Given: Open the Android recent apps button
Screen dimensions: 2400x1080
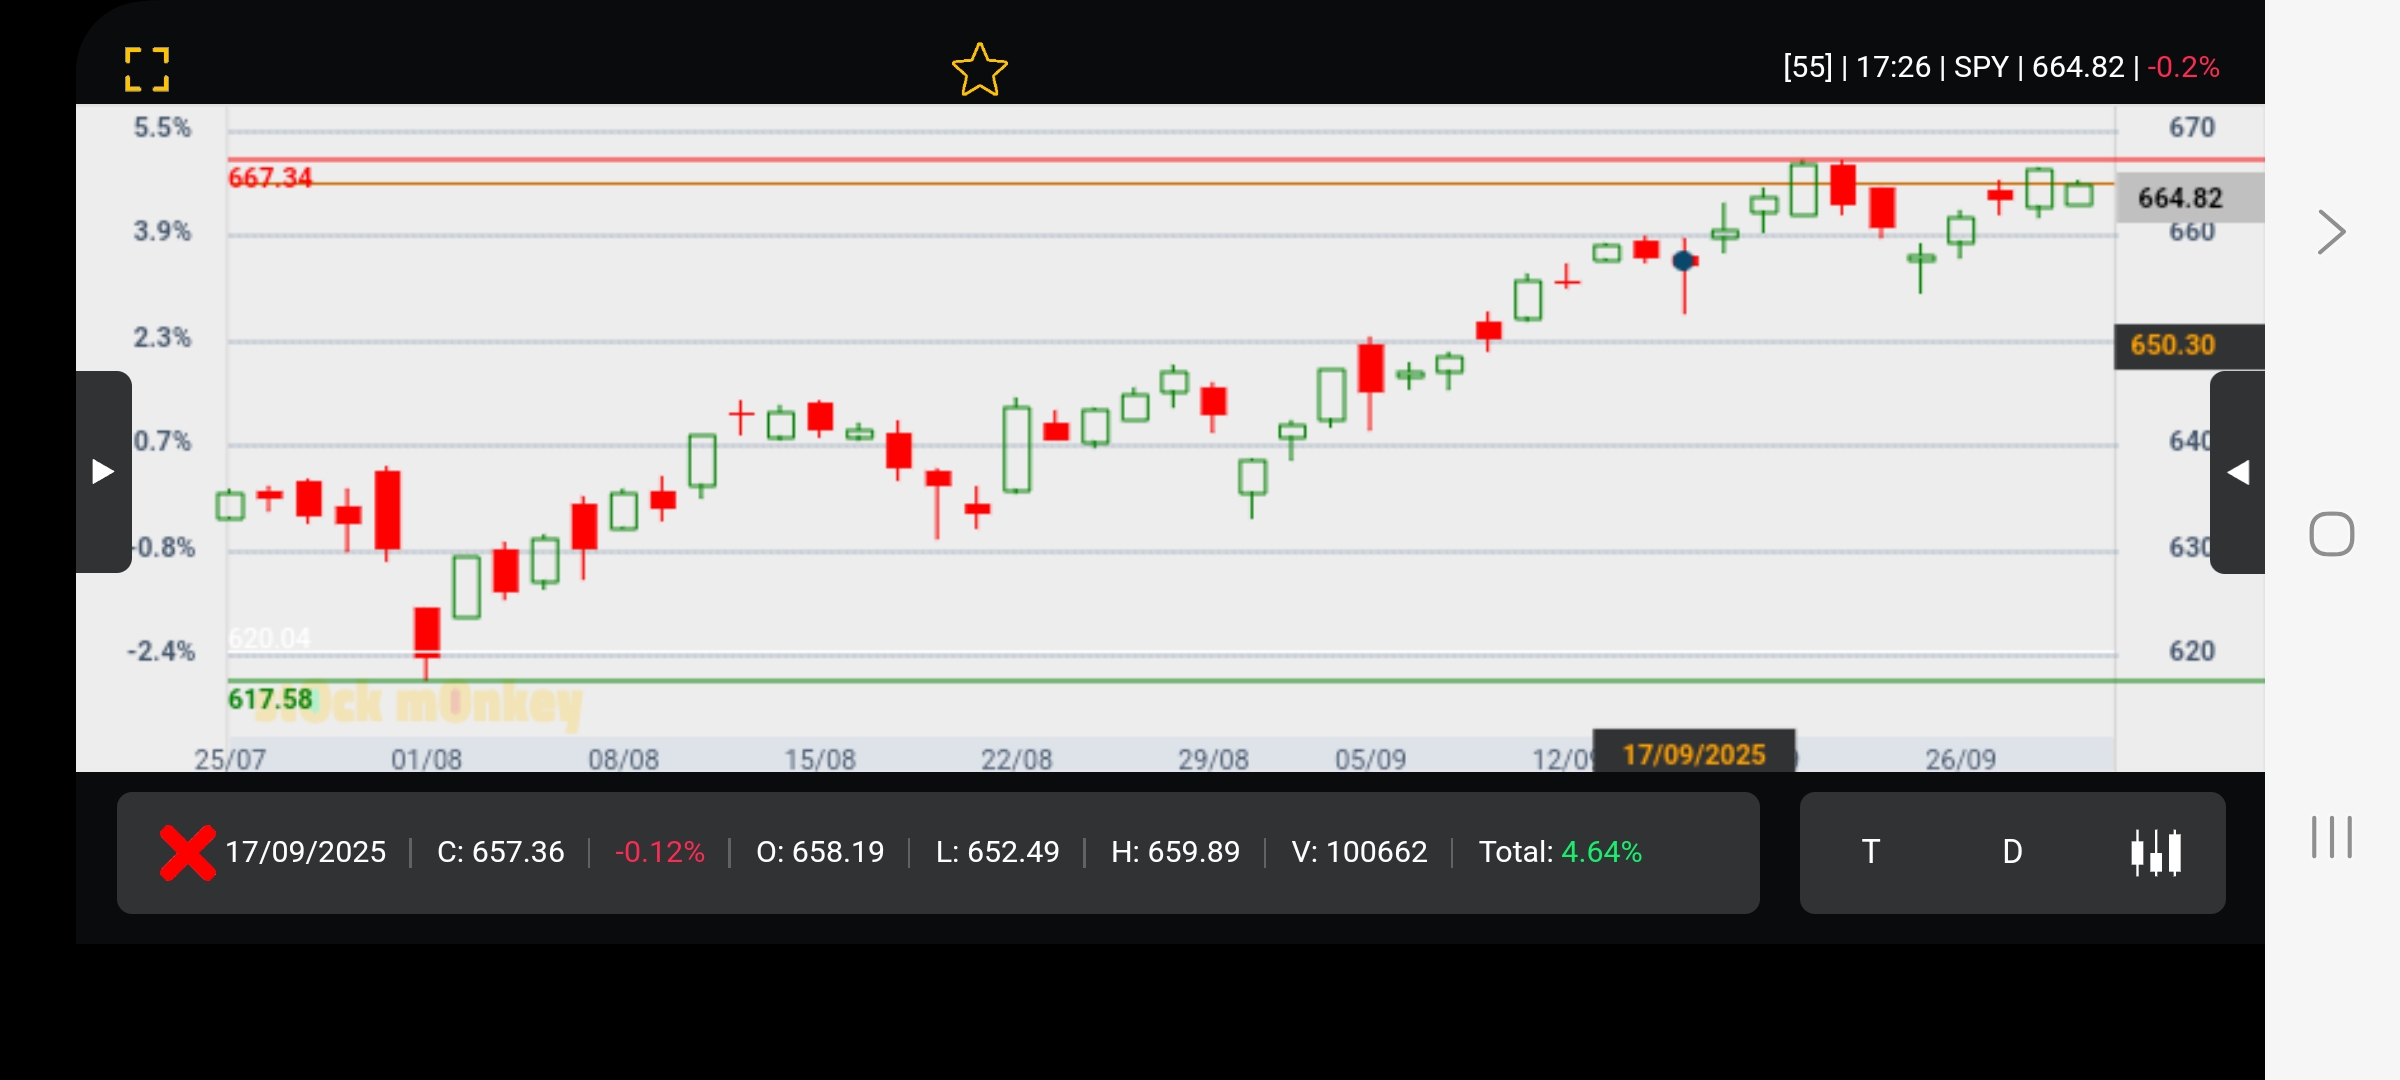Looking at the screenshot, I should (2331, 837).
